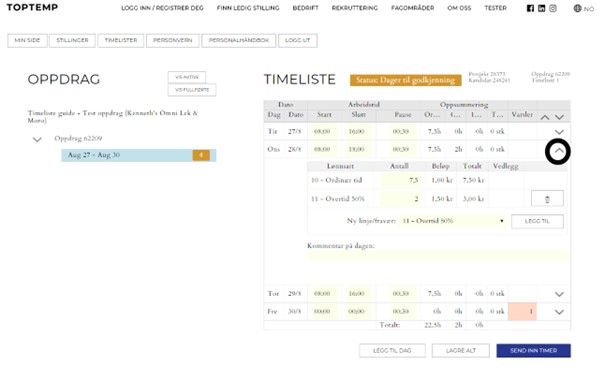Expand the Tir 27/8 row

559,132
